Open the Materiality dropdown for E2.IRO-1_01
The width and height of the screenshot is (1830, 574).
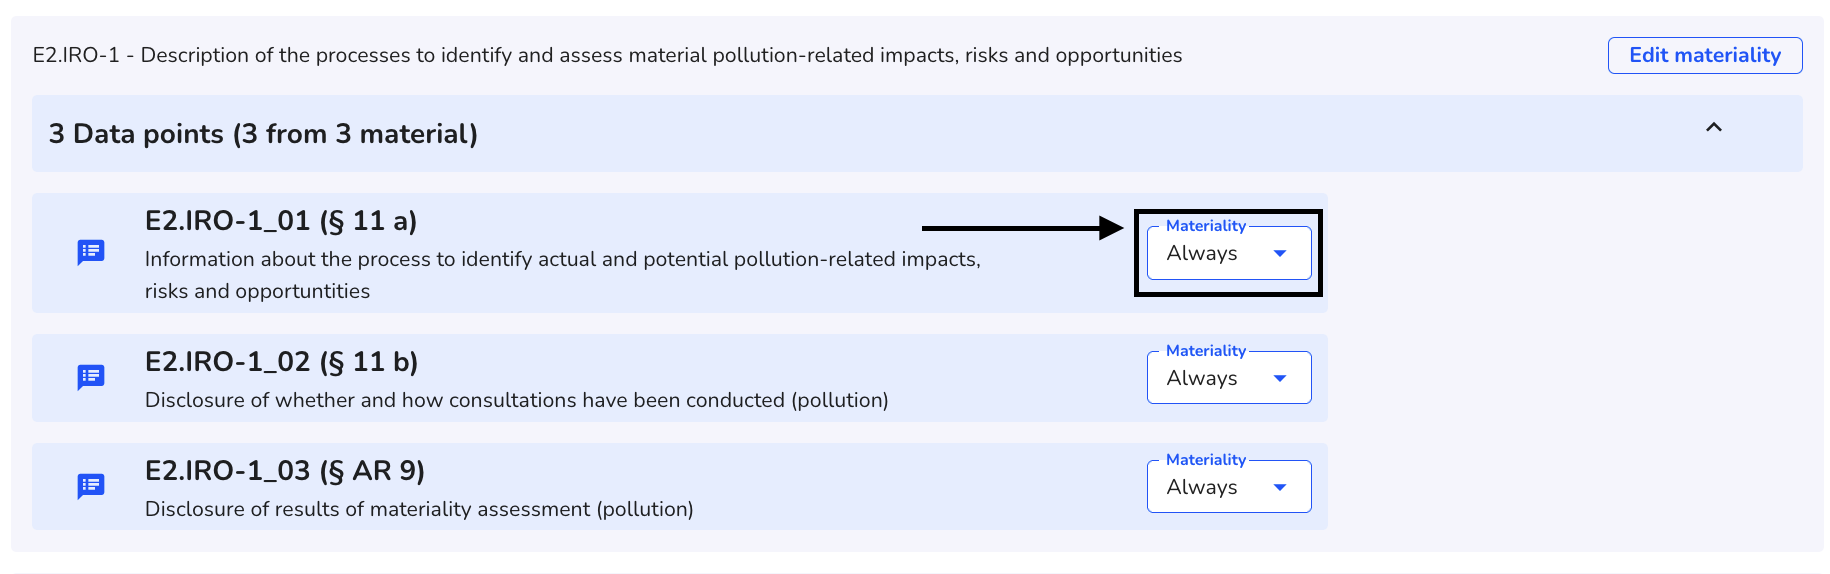tap(1229, 253)
